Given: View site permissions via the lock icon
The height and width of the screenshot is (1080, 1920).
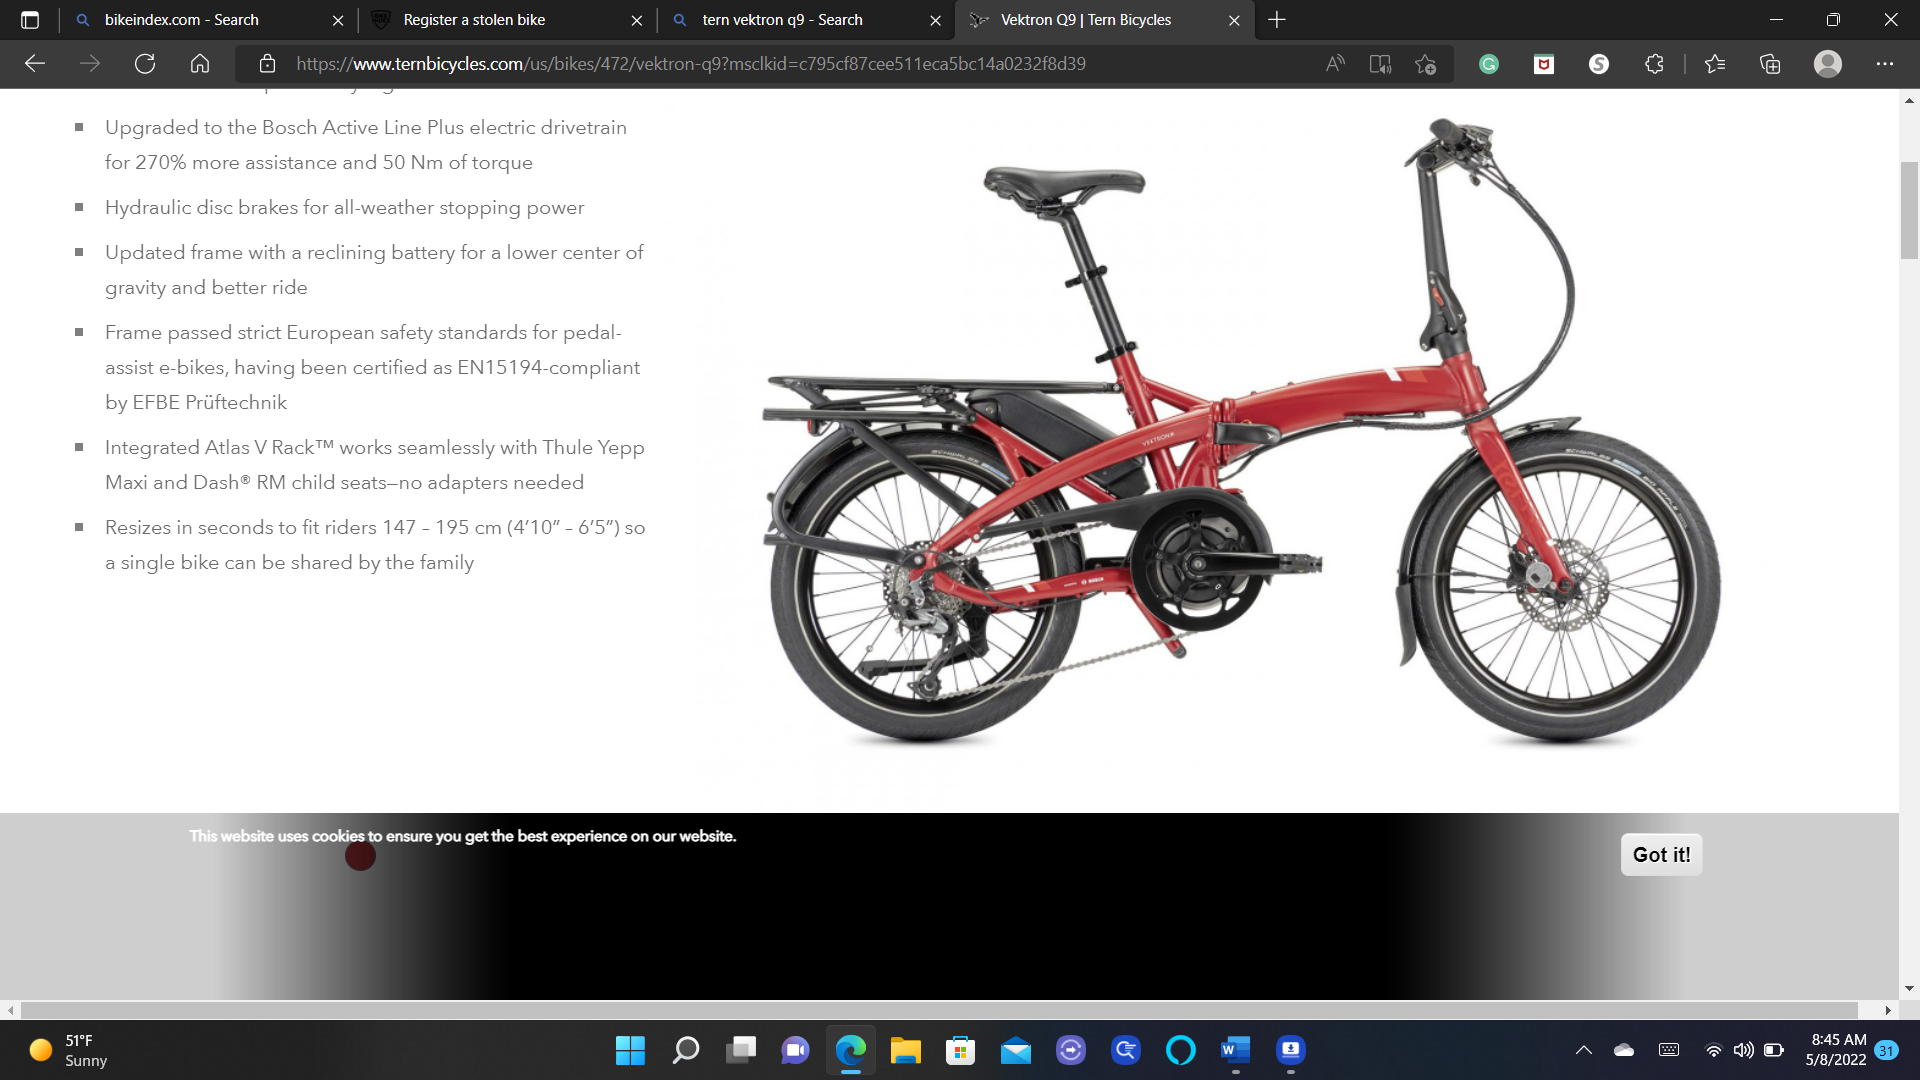Looking at the screenshot, I should pyautogui.click(x=266, y=63).
